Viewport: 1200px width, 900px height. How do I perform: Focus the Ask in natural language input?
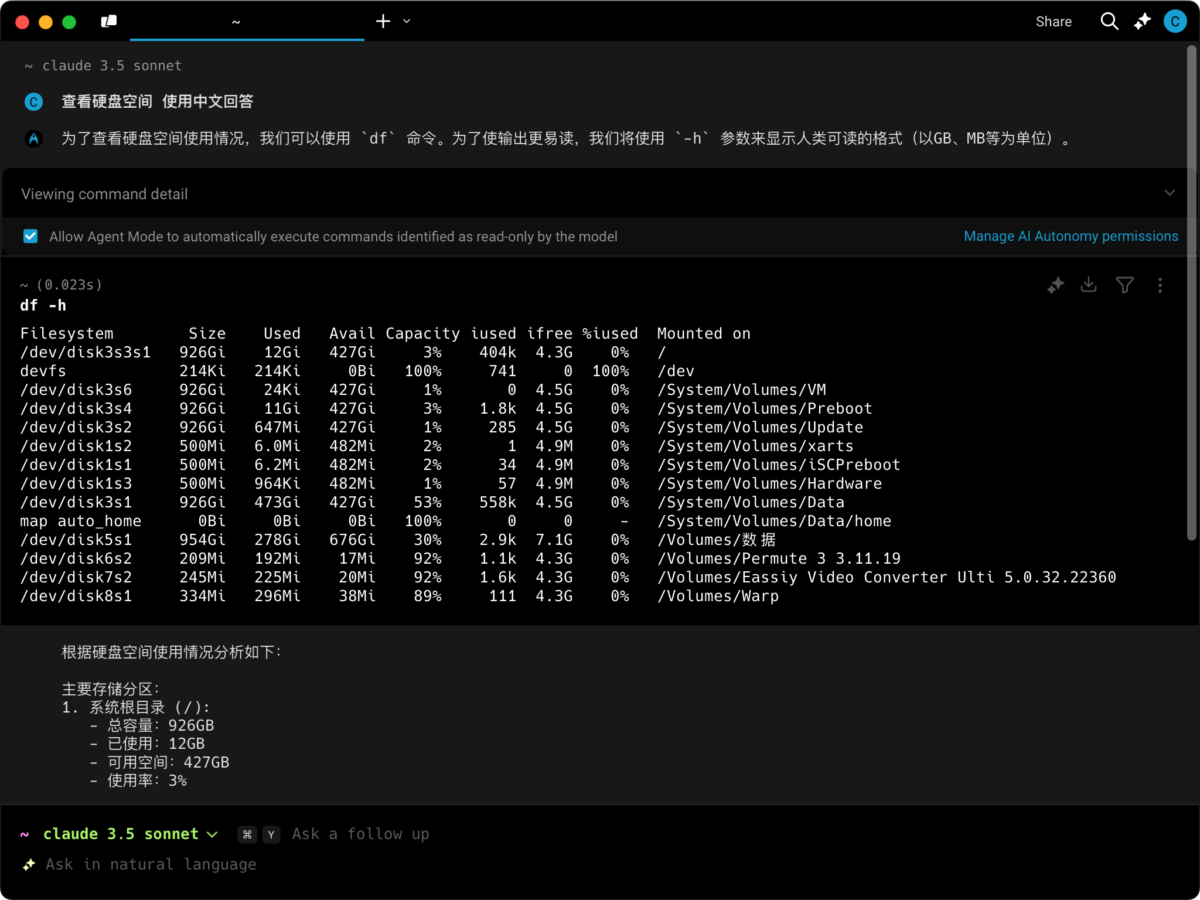coord(151,864)
